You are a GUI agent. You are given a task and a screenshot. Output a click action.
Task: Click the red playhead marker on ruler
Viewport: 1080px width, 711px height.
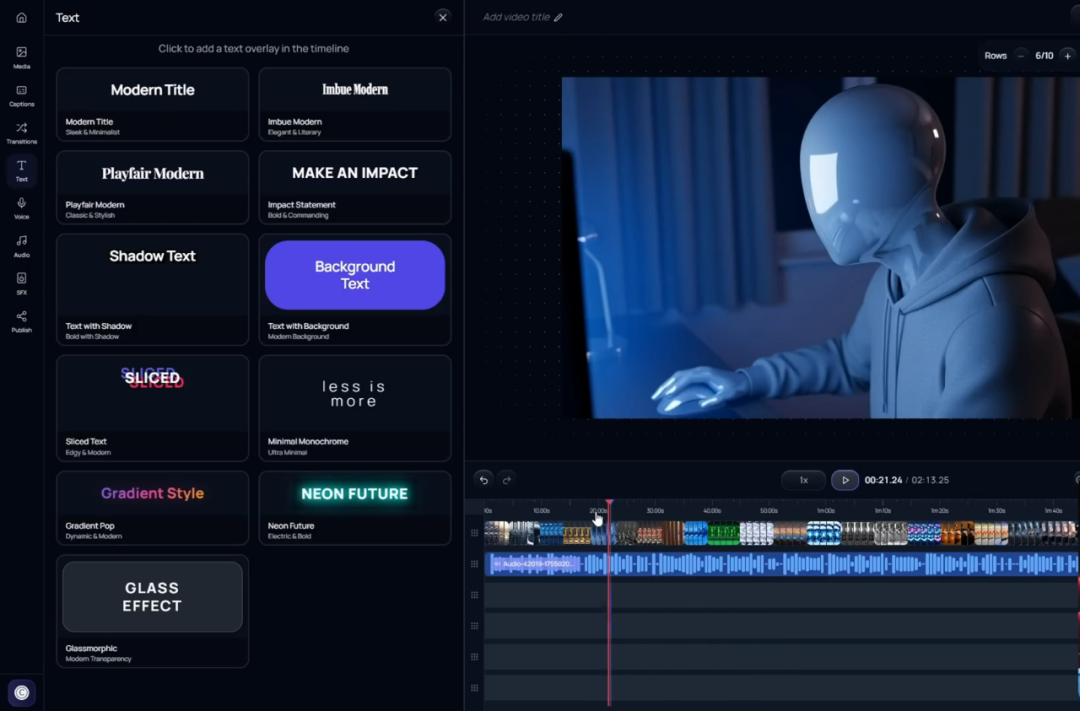[610, 504]
